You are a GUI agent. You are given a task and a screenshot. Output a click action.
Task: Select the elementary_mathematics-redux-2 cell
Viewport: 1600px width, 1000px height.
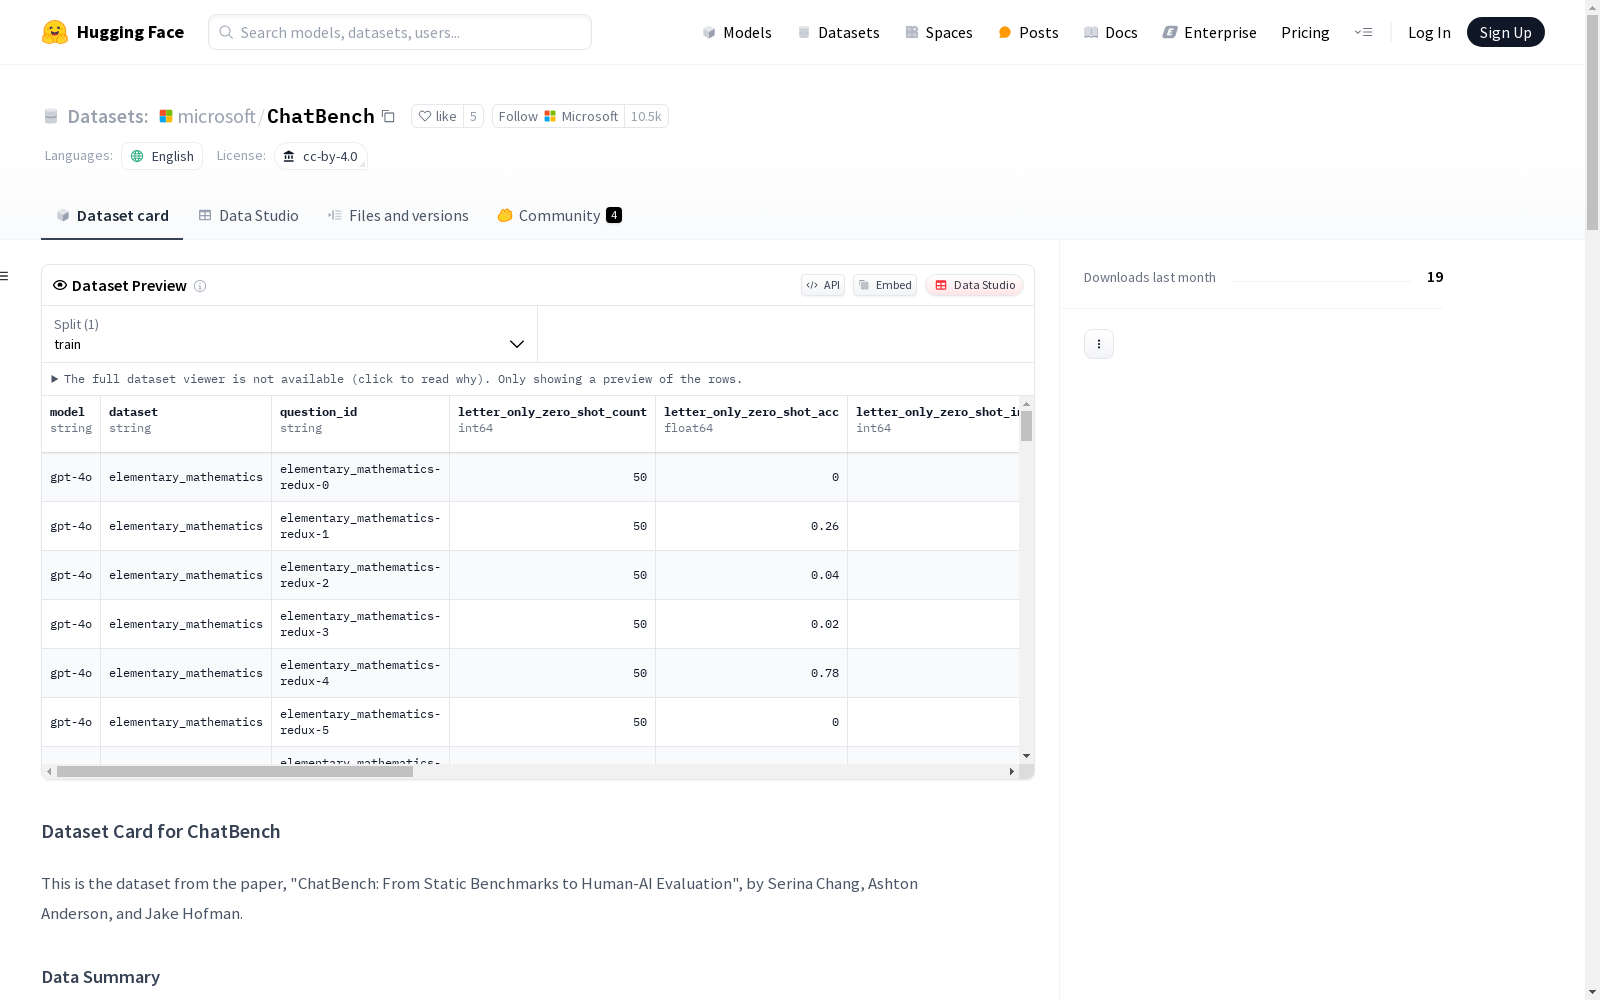pos(360,575)
